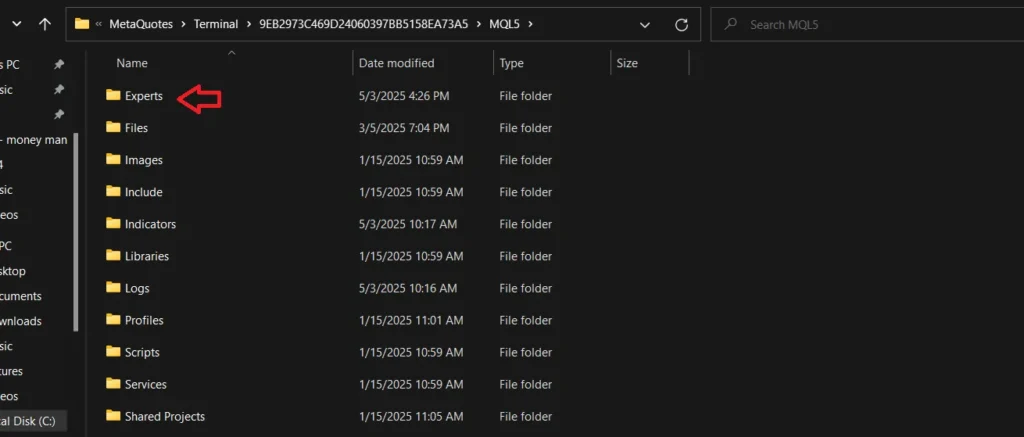Viewport: 1024px width, 437px height.
Task: Click the Scripts folder name
Action: 142,352
